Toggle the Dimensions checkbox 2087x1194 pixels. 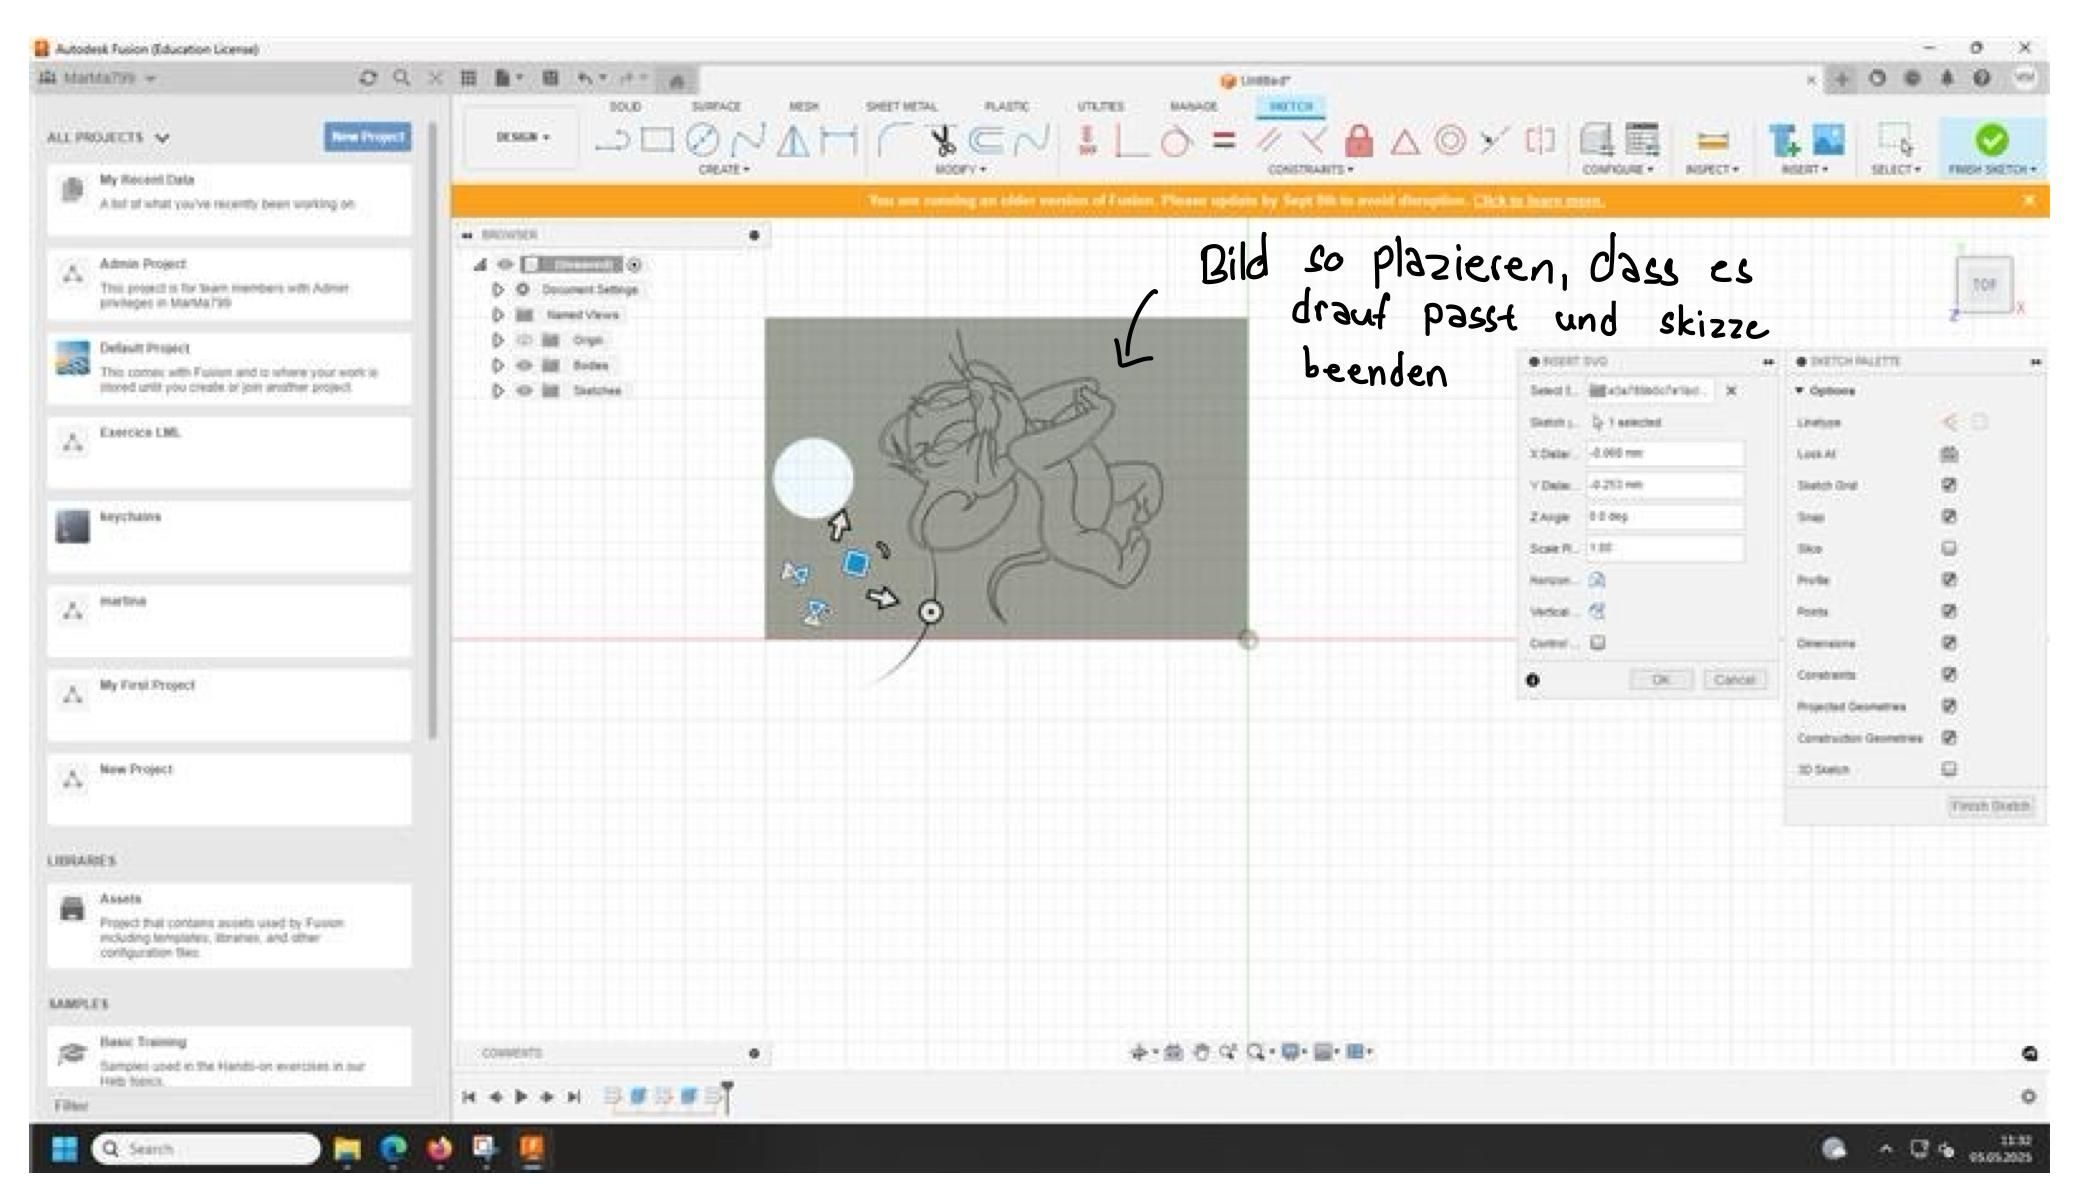coord(1949,643)
